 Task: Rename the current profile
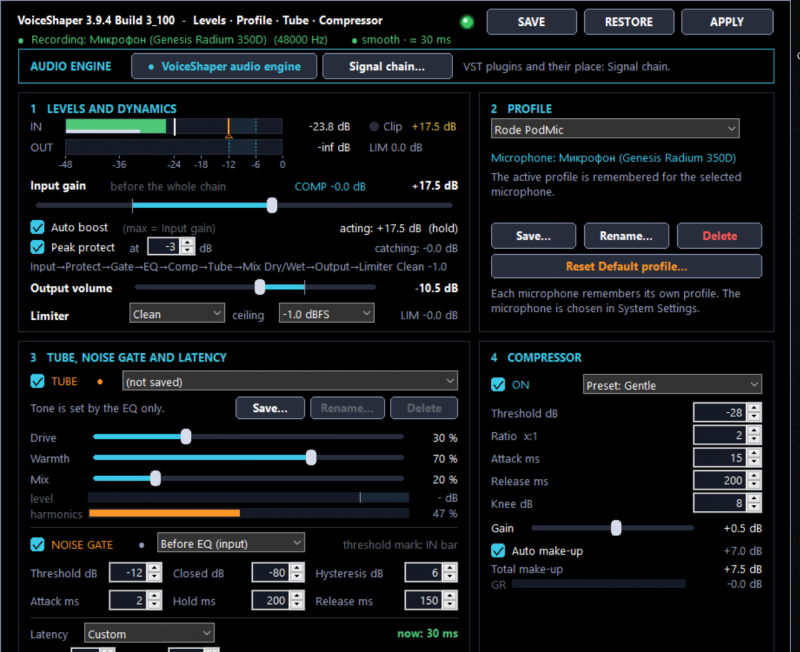[626, 236]
